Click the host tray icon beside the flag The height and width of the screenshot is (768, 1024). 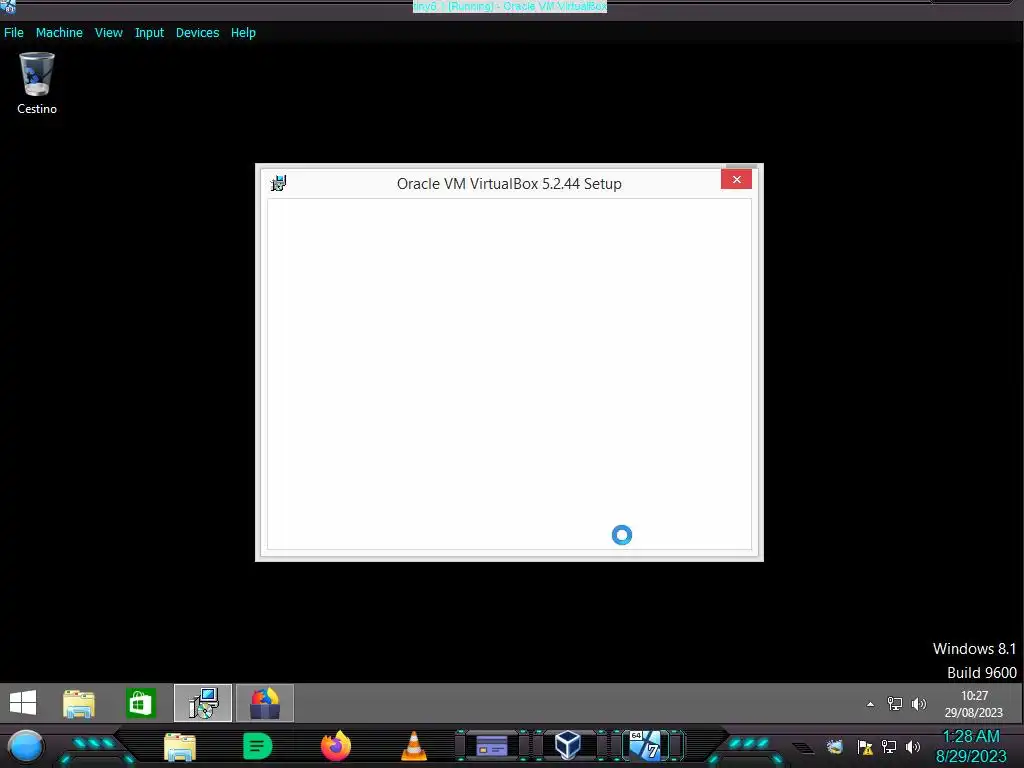[835, 747]
